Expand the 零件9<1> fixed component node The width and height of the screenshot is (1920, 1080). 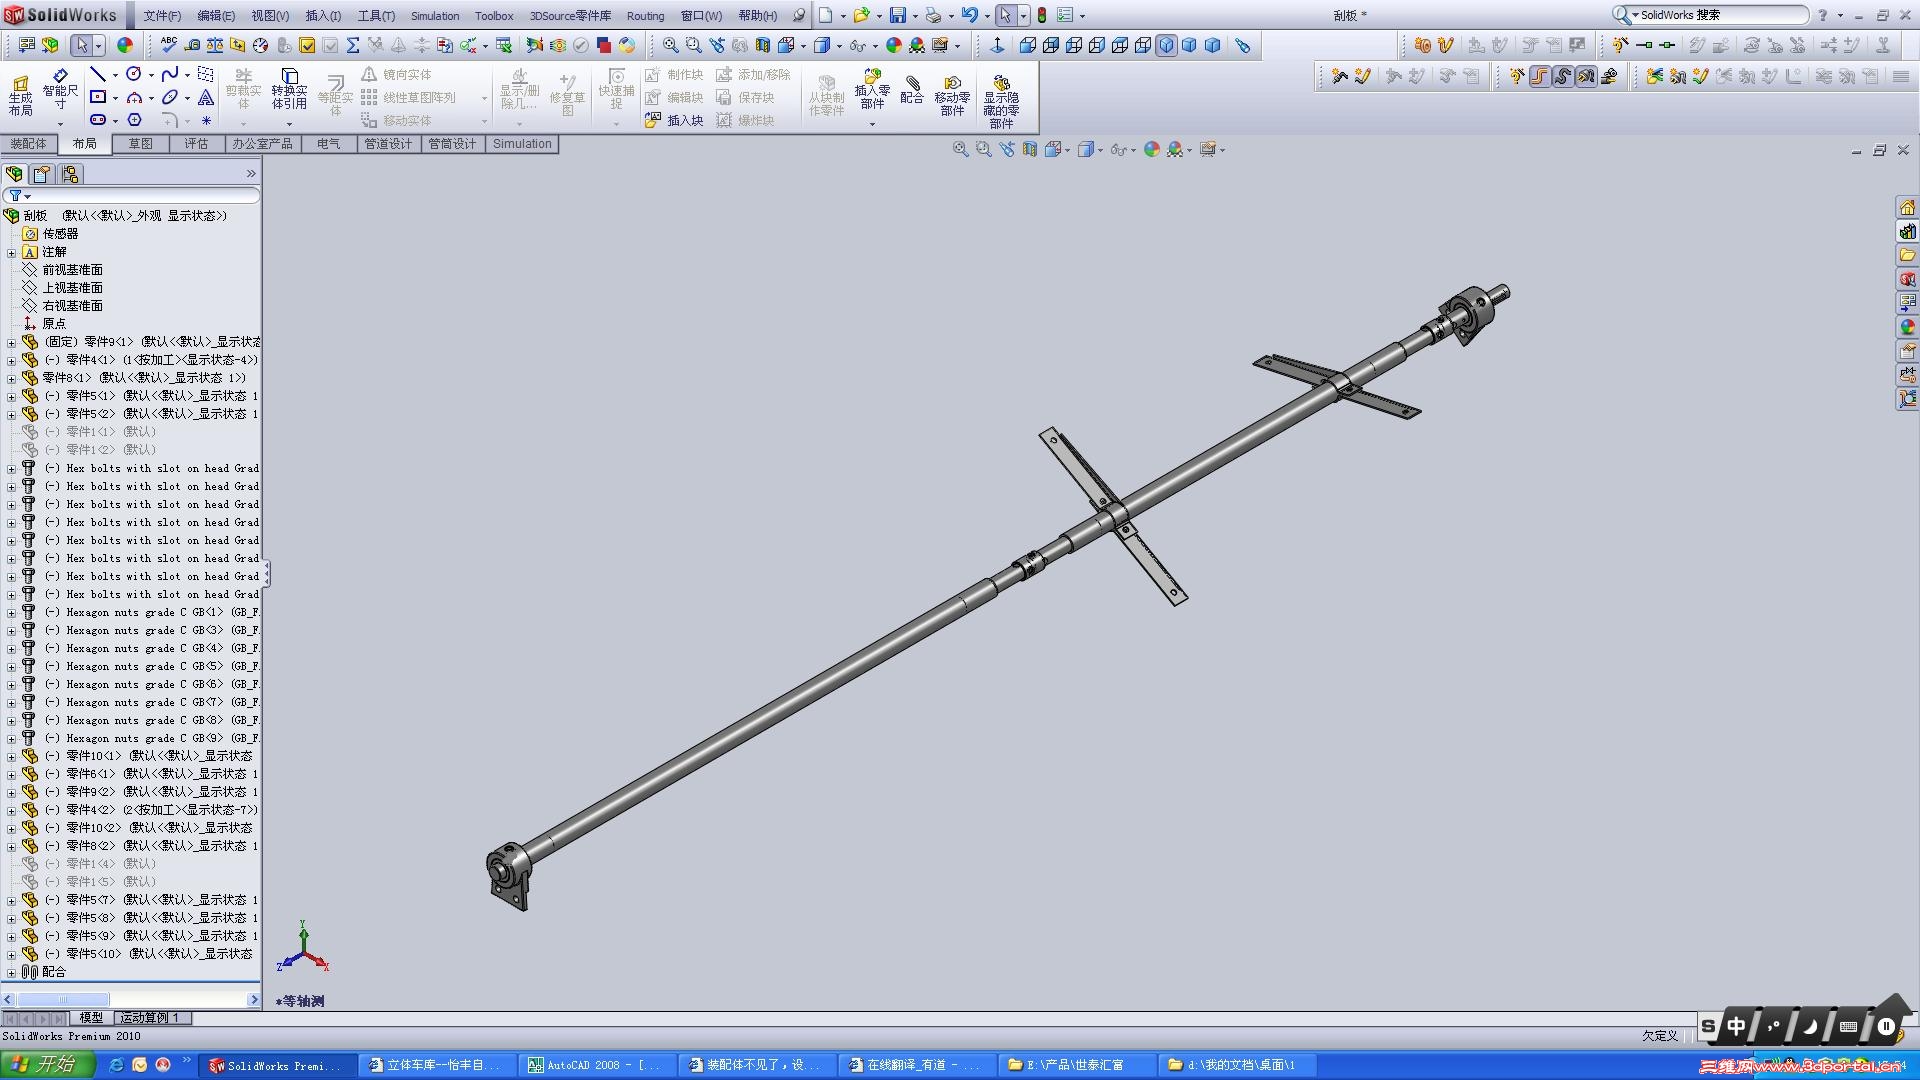[x=11, y=342]
